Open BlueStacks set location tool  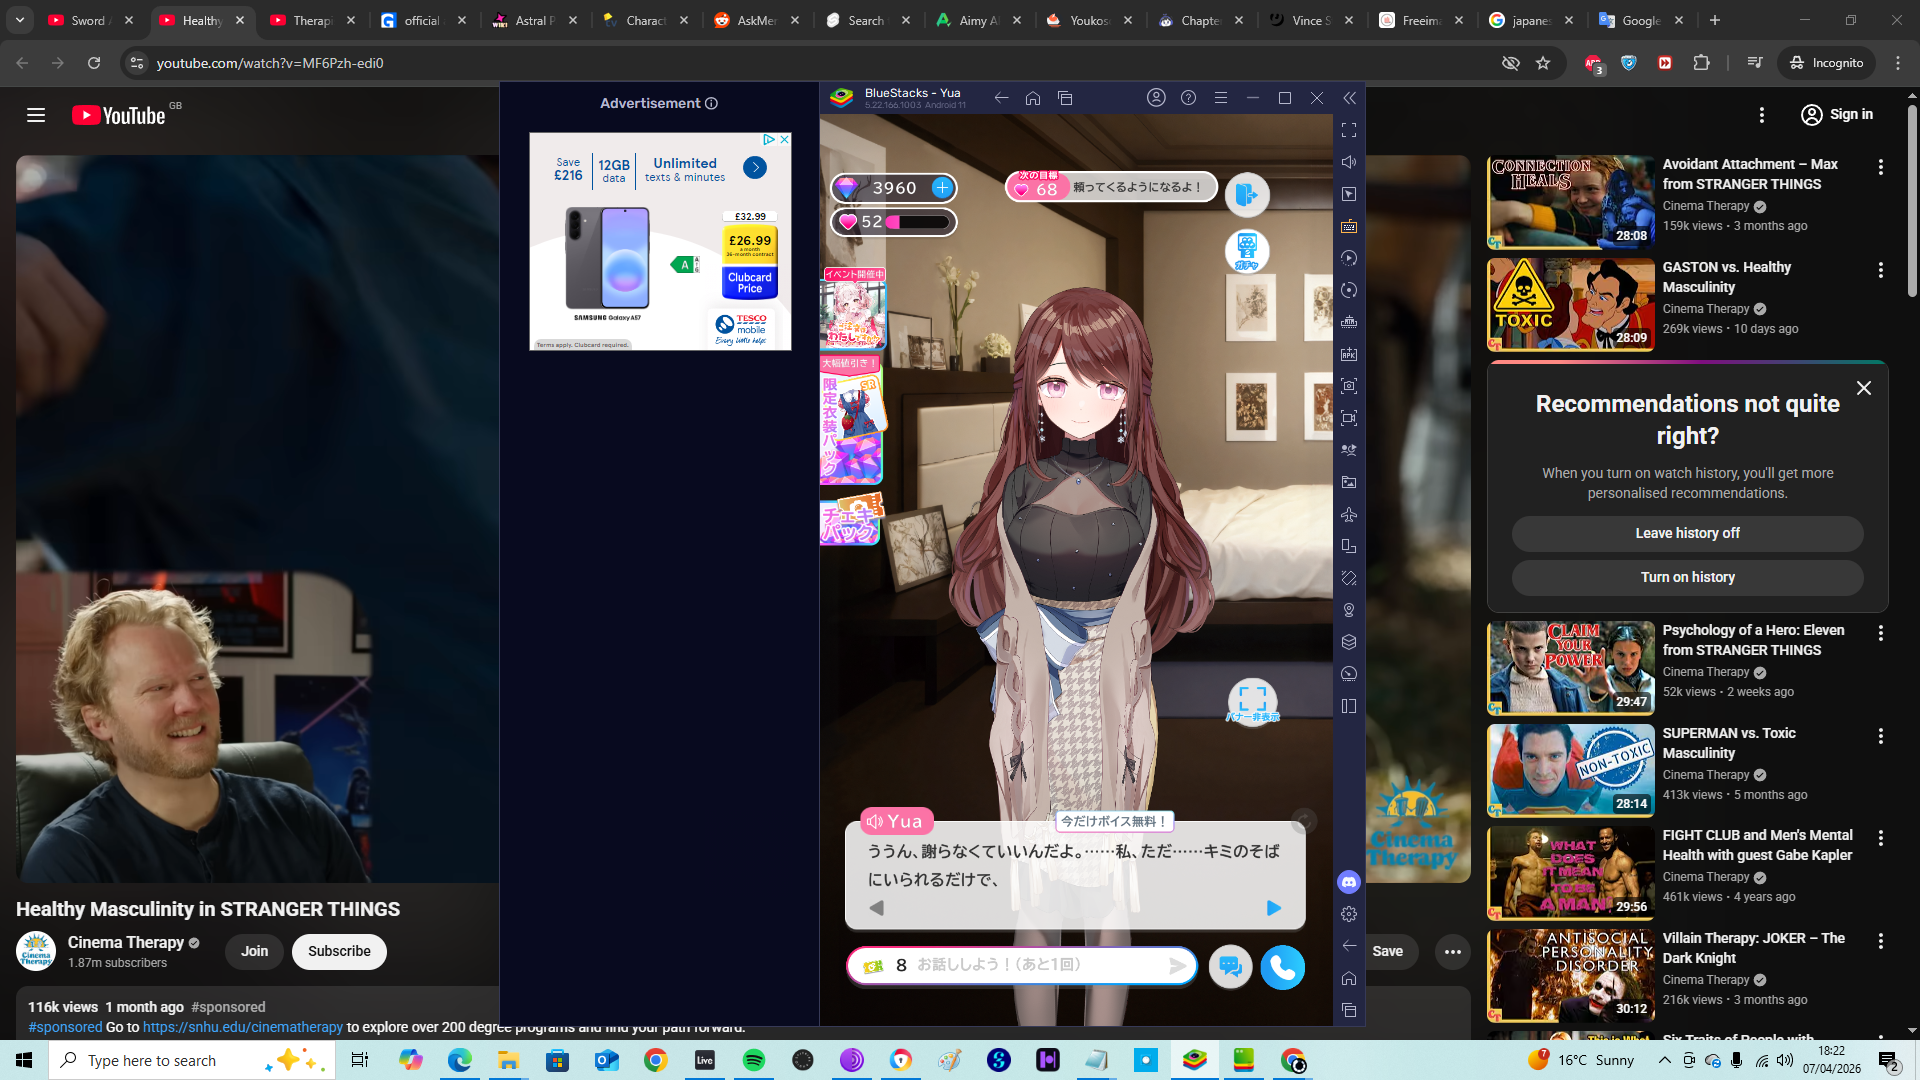1349,610
